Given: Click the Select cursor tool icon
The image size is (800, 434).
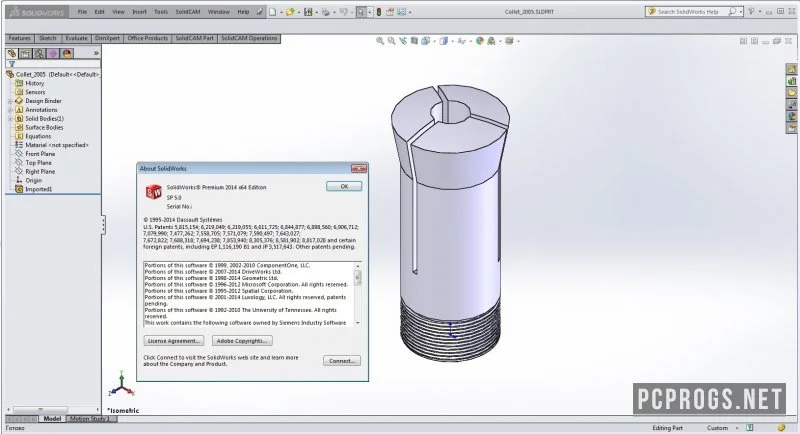Looking at the screenshot, I should tap(361, 12).
